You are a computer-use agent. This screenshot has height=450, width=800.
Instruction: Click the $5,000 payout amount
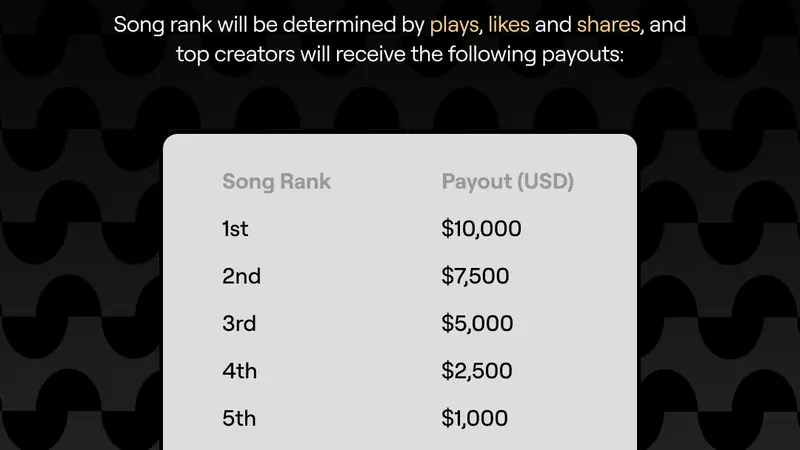[477, 324]
